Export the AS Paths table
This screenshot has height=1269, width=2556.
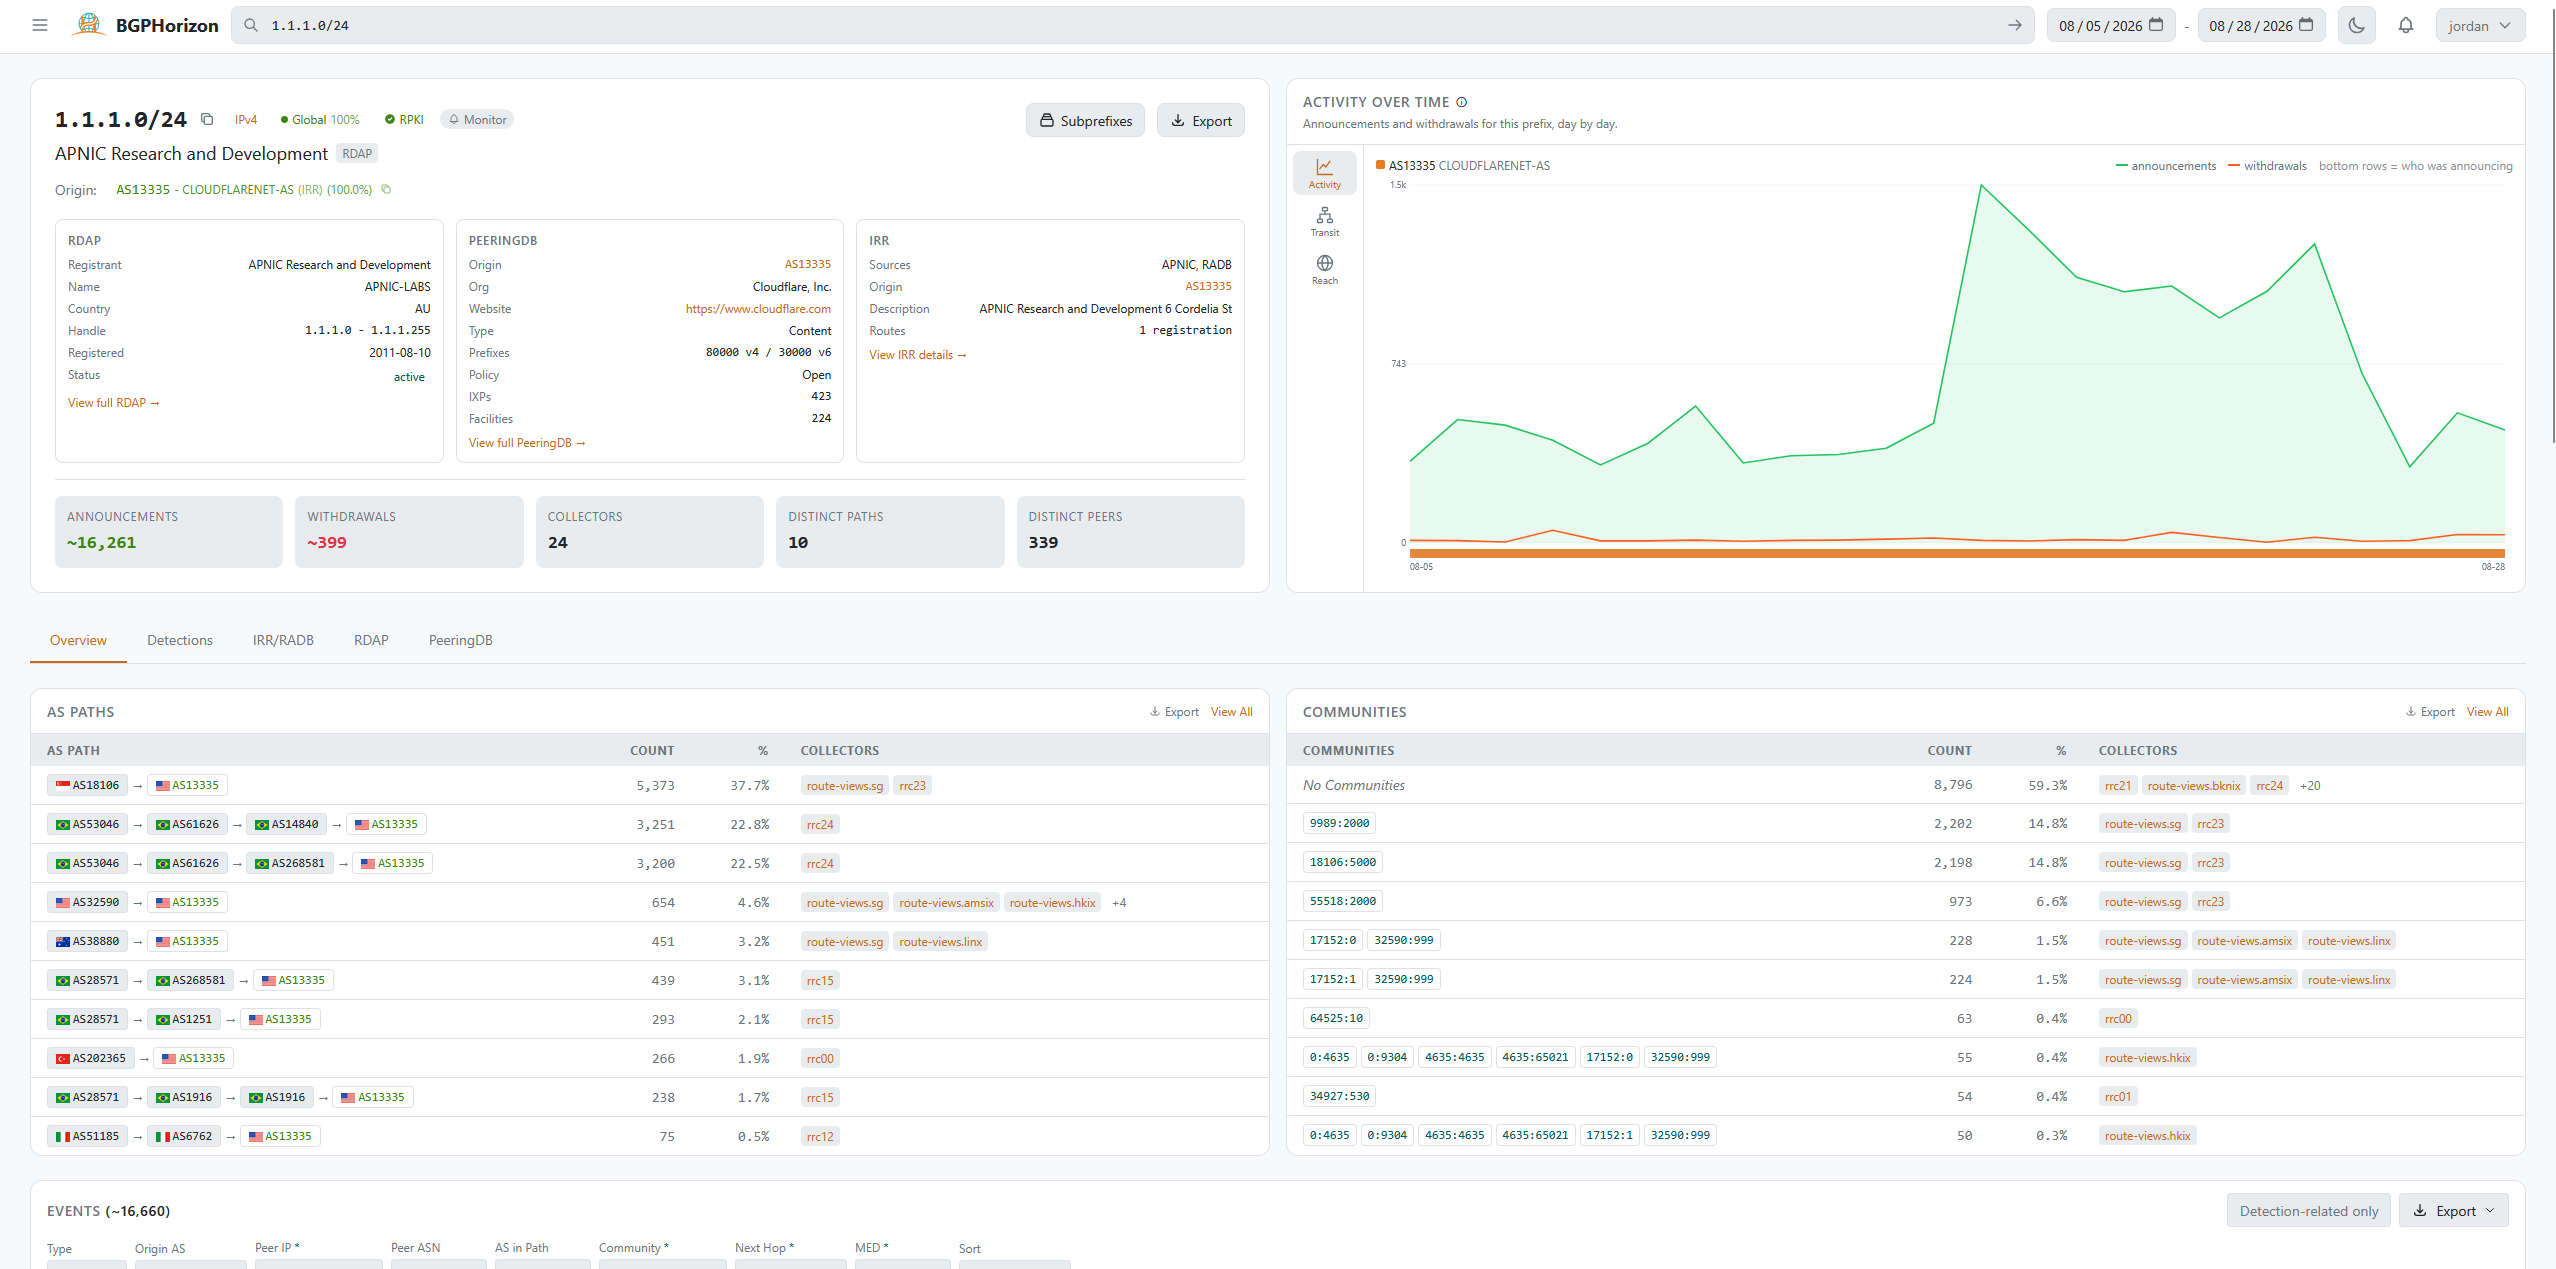pos(1174,712)
